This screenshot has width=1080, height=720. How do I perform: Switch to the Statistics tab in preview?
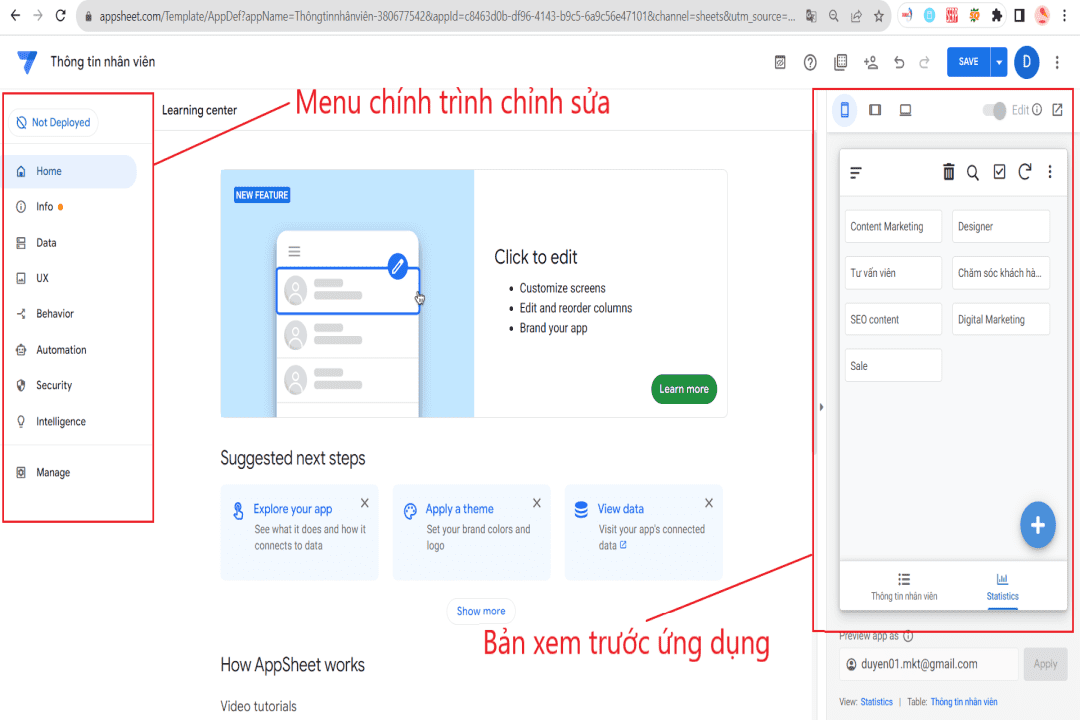pyautogui.click(x=1002, y=587)
